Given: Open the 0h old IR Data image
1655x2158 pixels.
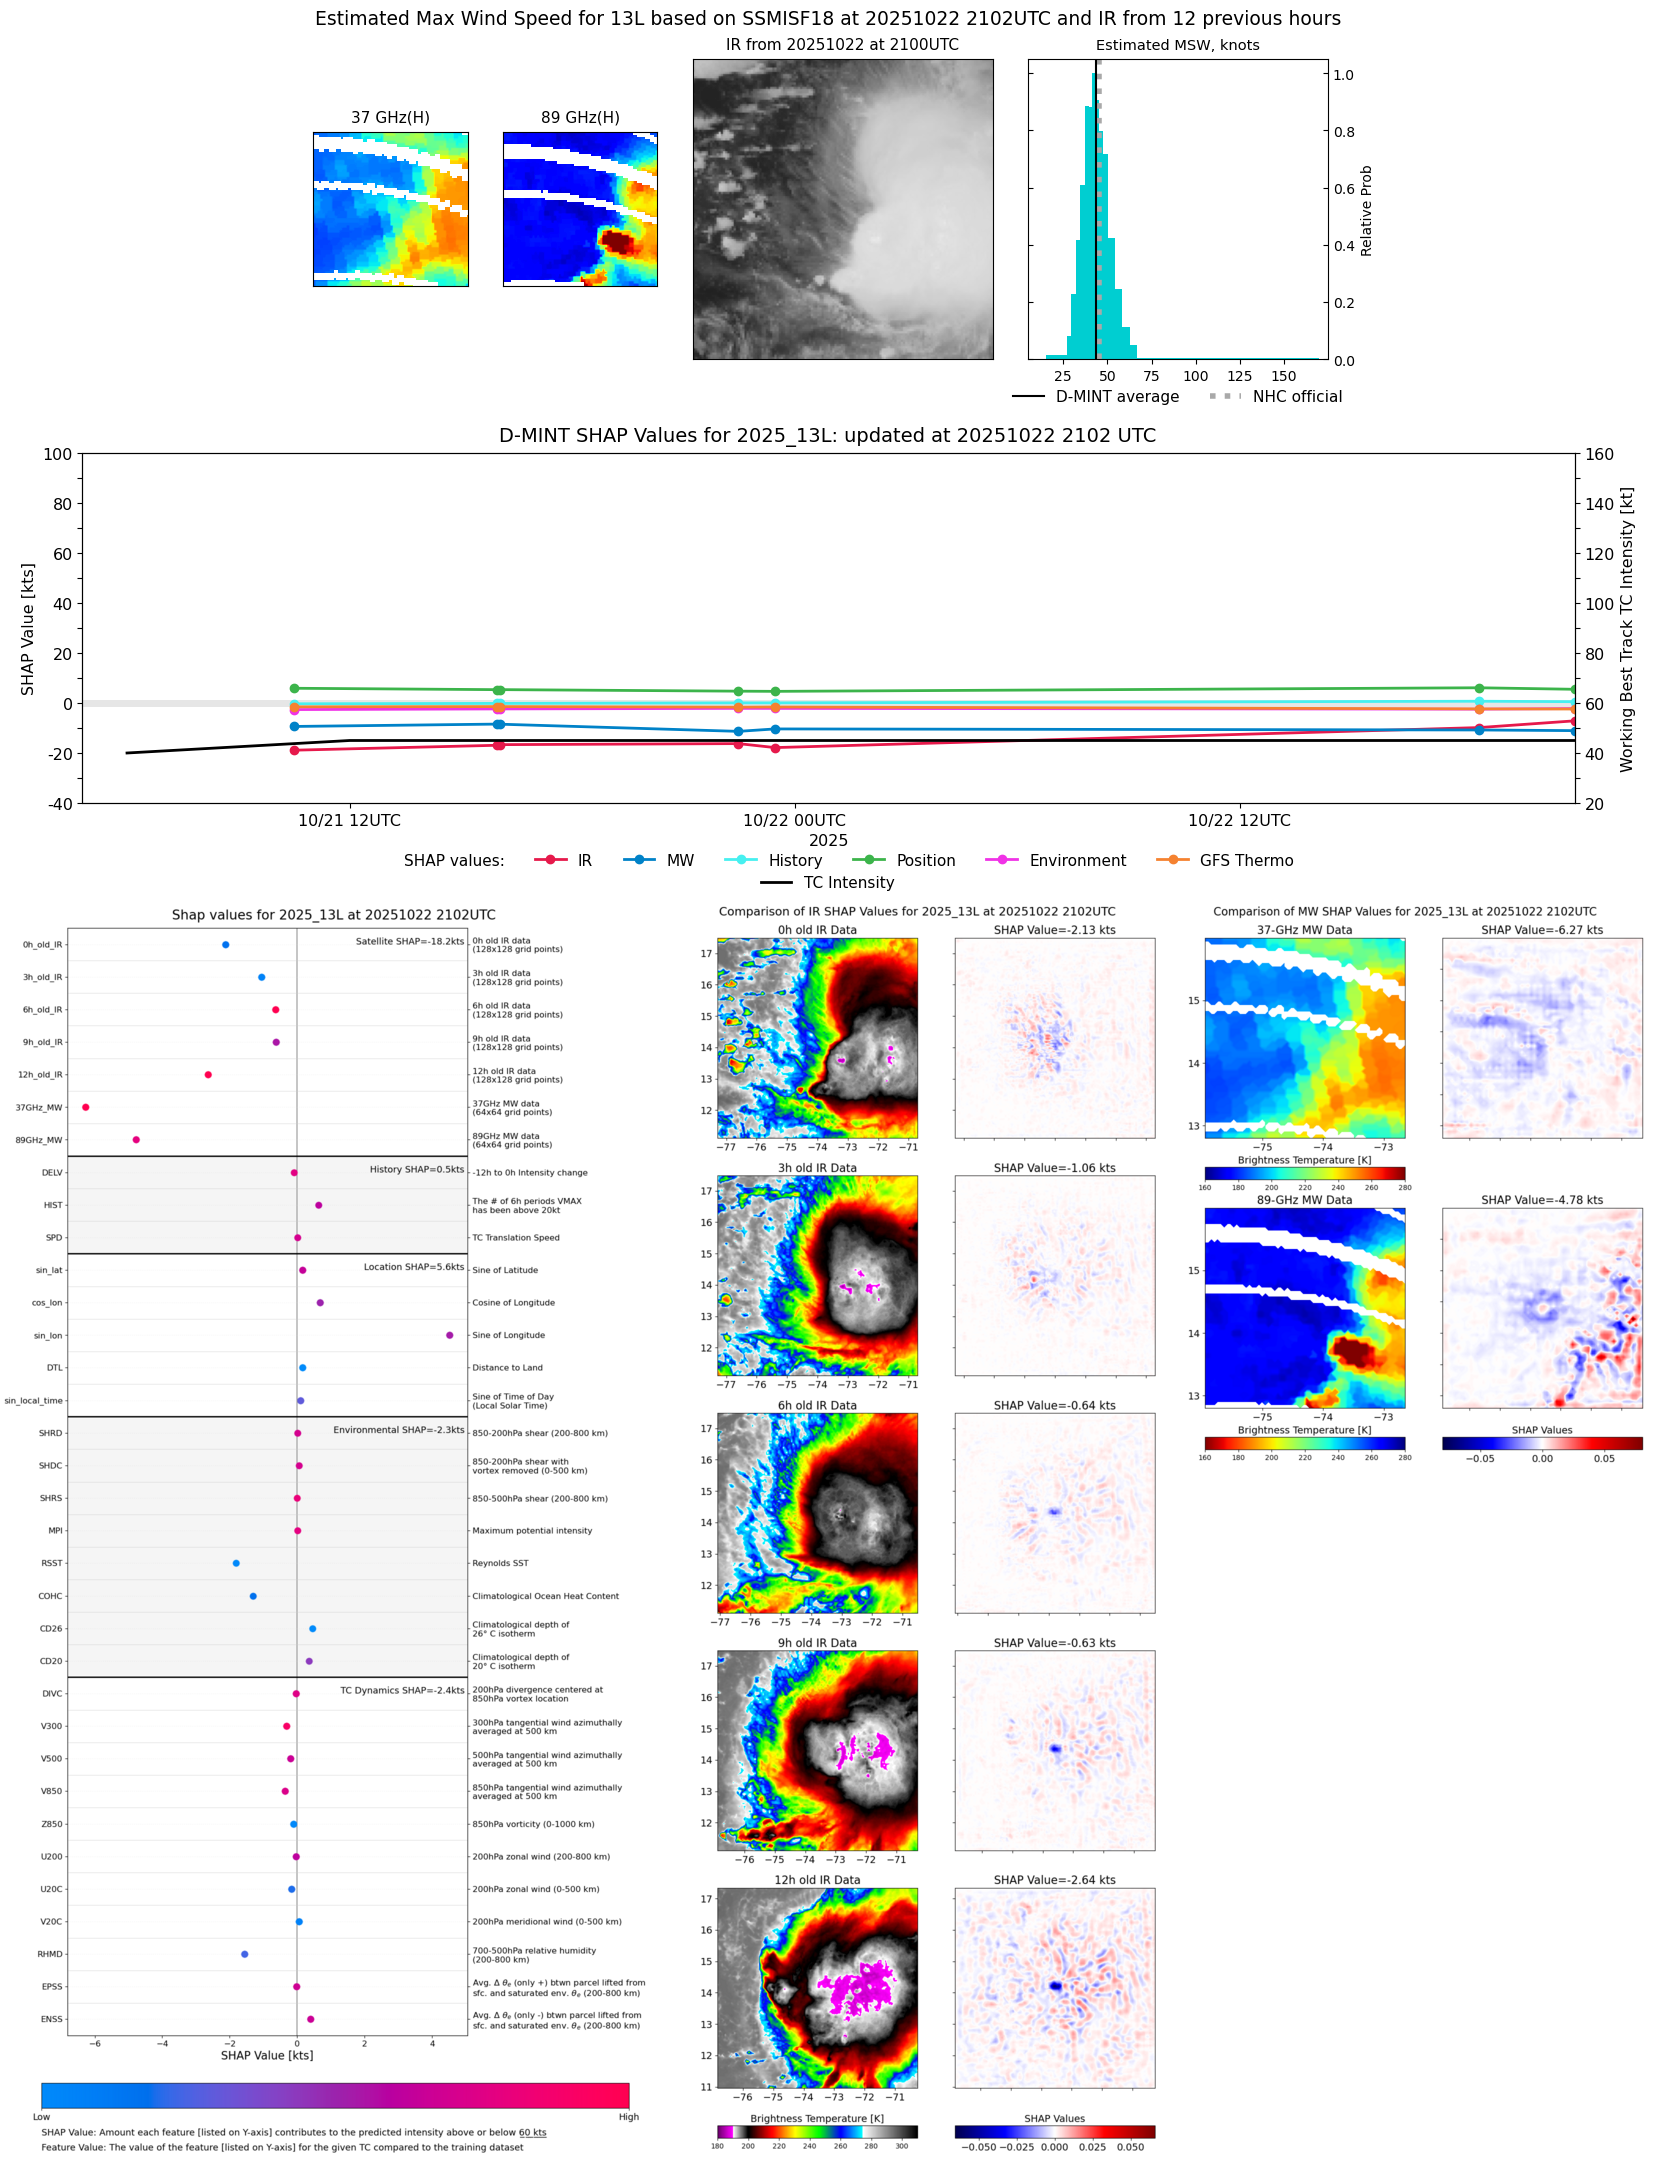Looking at the screenshot, I should [x=817, y=1038].
